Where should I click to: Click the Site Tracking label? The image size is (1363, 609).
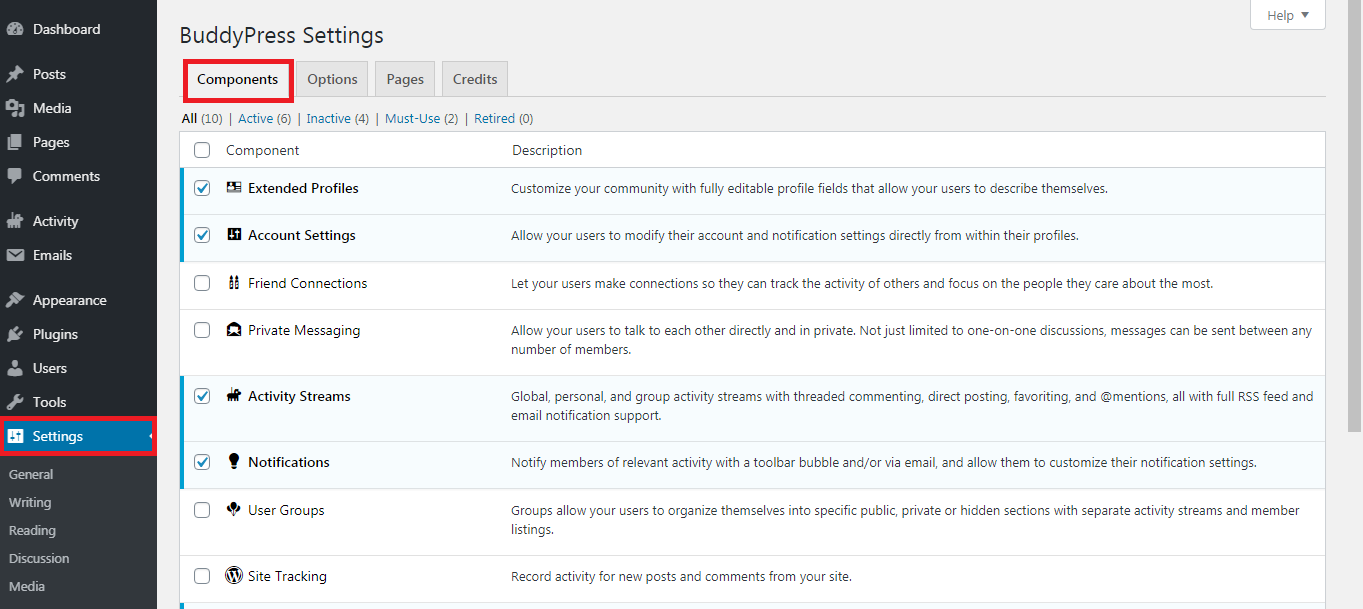point(287,576)
